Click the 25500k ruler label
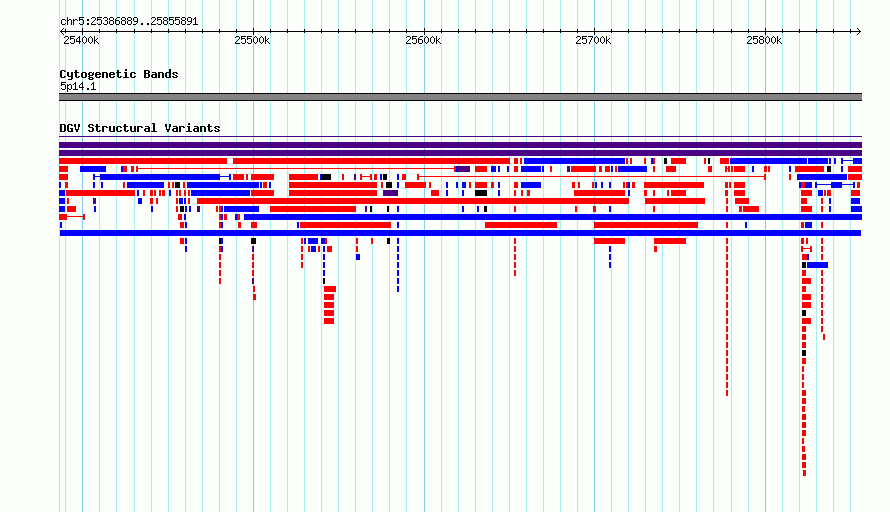890x512 pixels. [x=252, y=40]
